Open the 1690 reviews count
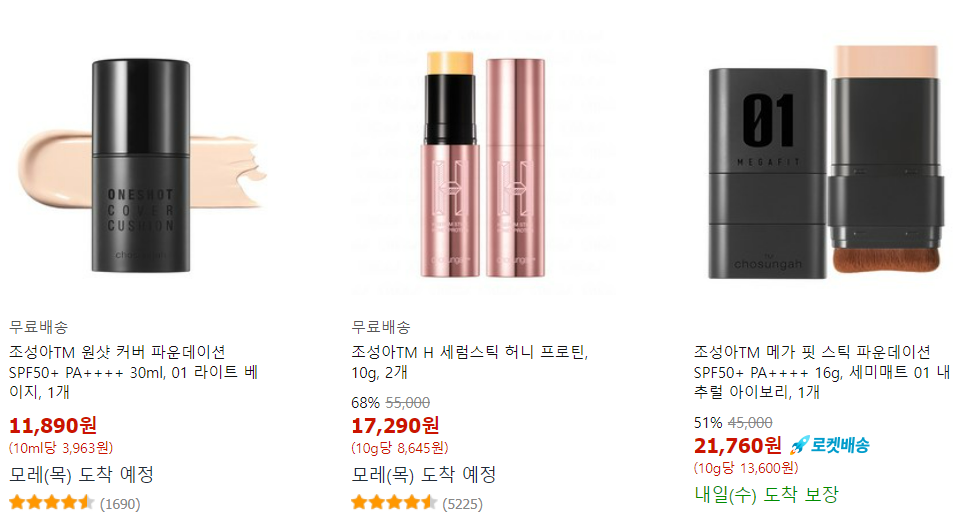Viewport: 963px width, 514px height. click(120, 504)
